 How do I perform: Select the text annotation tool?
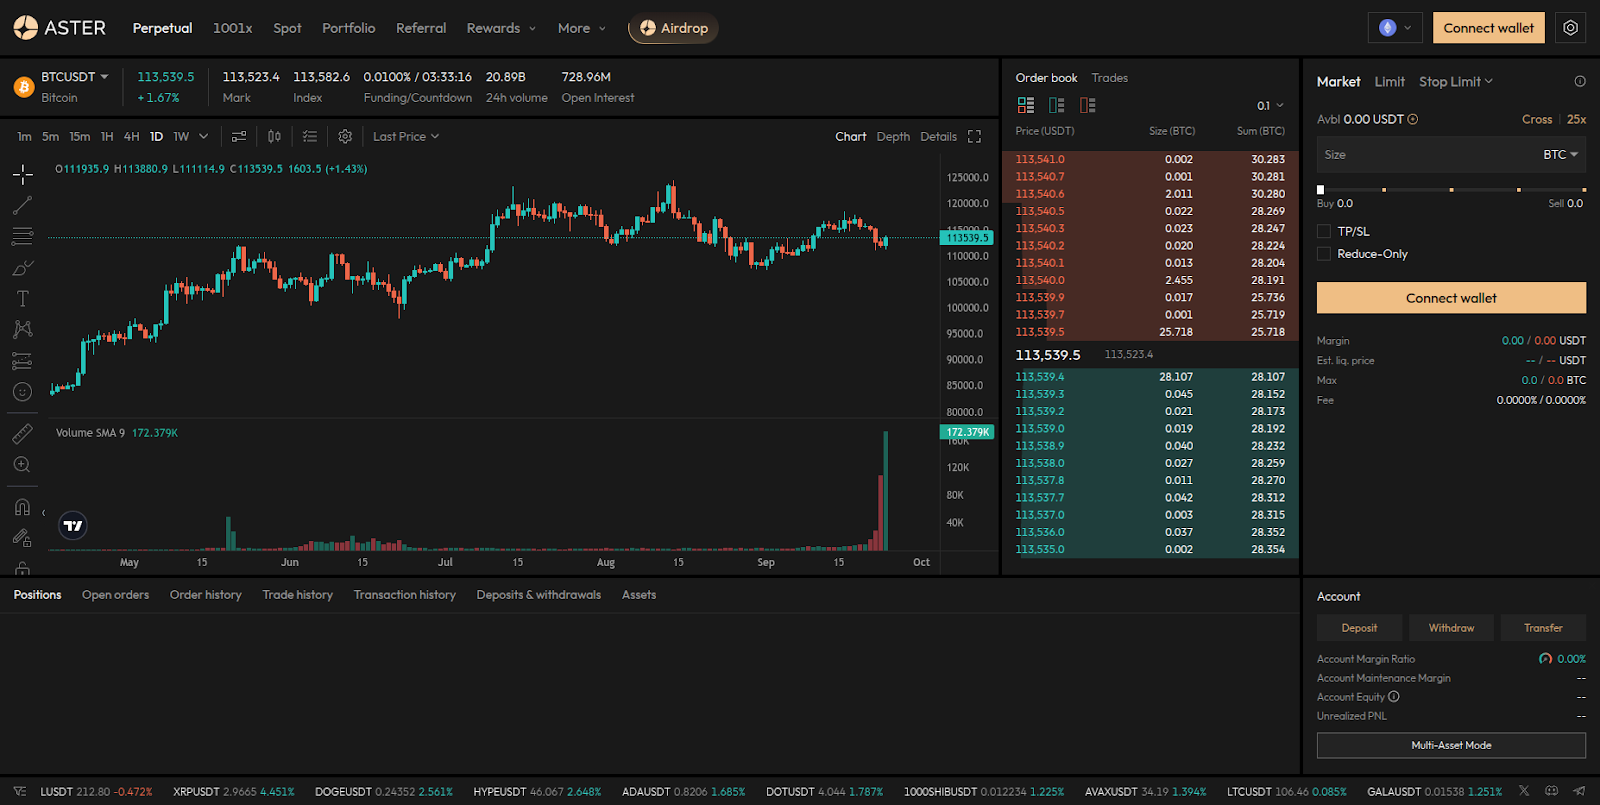point(23,299)
